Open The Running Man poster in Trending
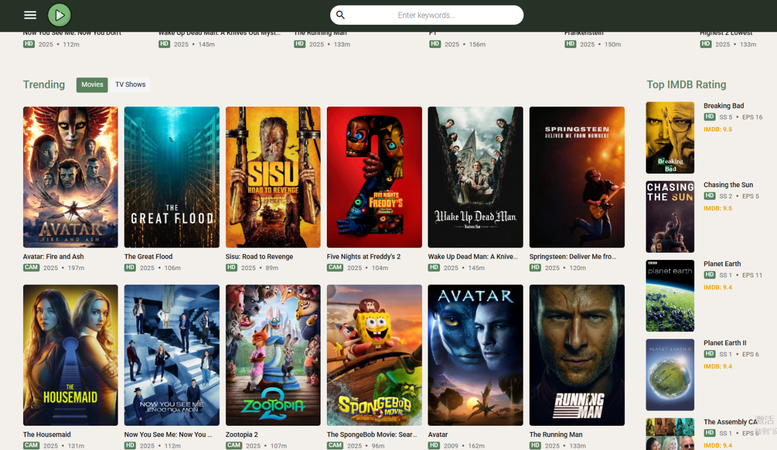 pyautogui.click(x=577, y=355)
